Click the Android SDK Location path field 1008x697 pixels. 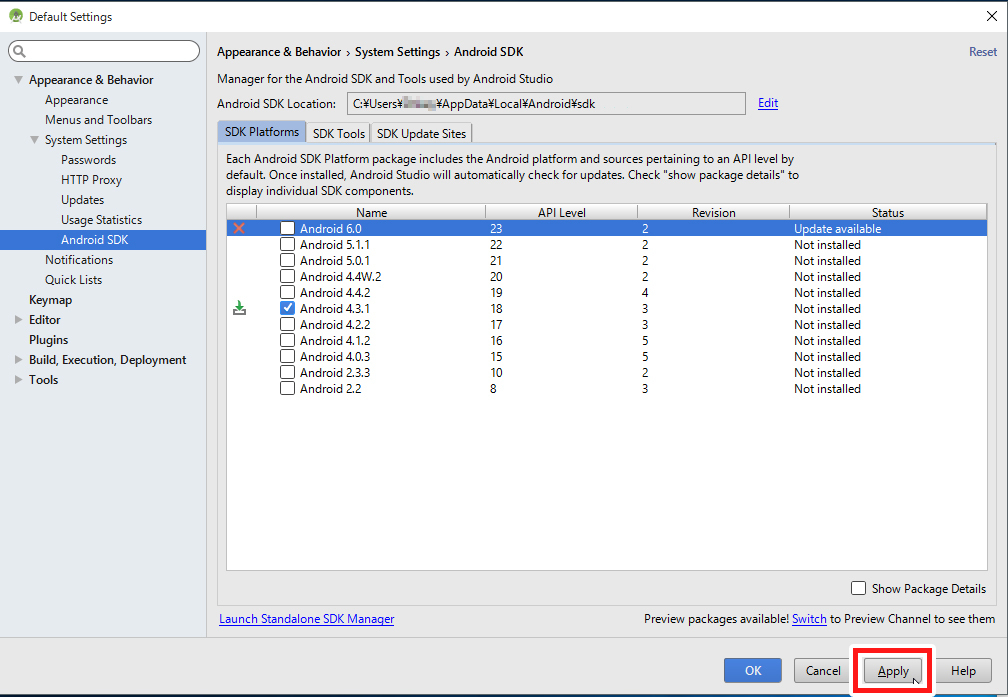(546, 104)
